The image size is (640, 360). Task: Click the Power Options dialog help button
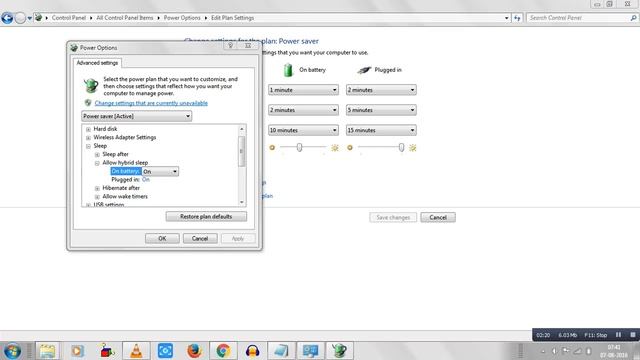230,45
